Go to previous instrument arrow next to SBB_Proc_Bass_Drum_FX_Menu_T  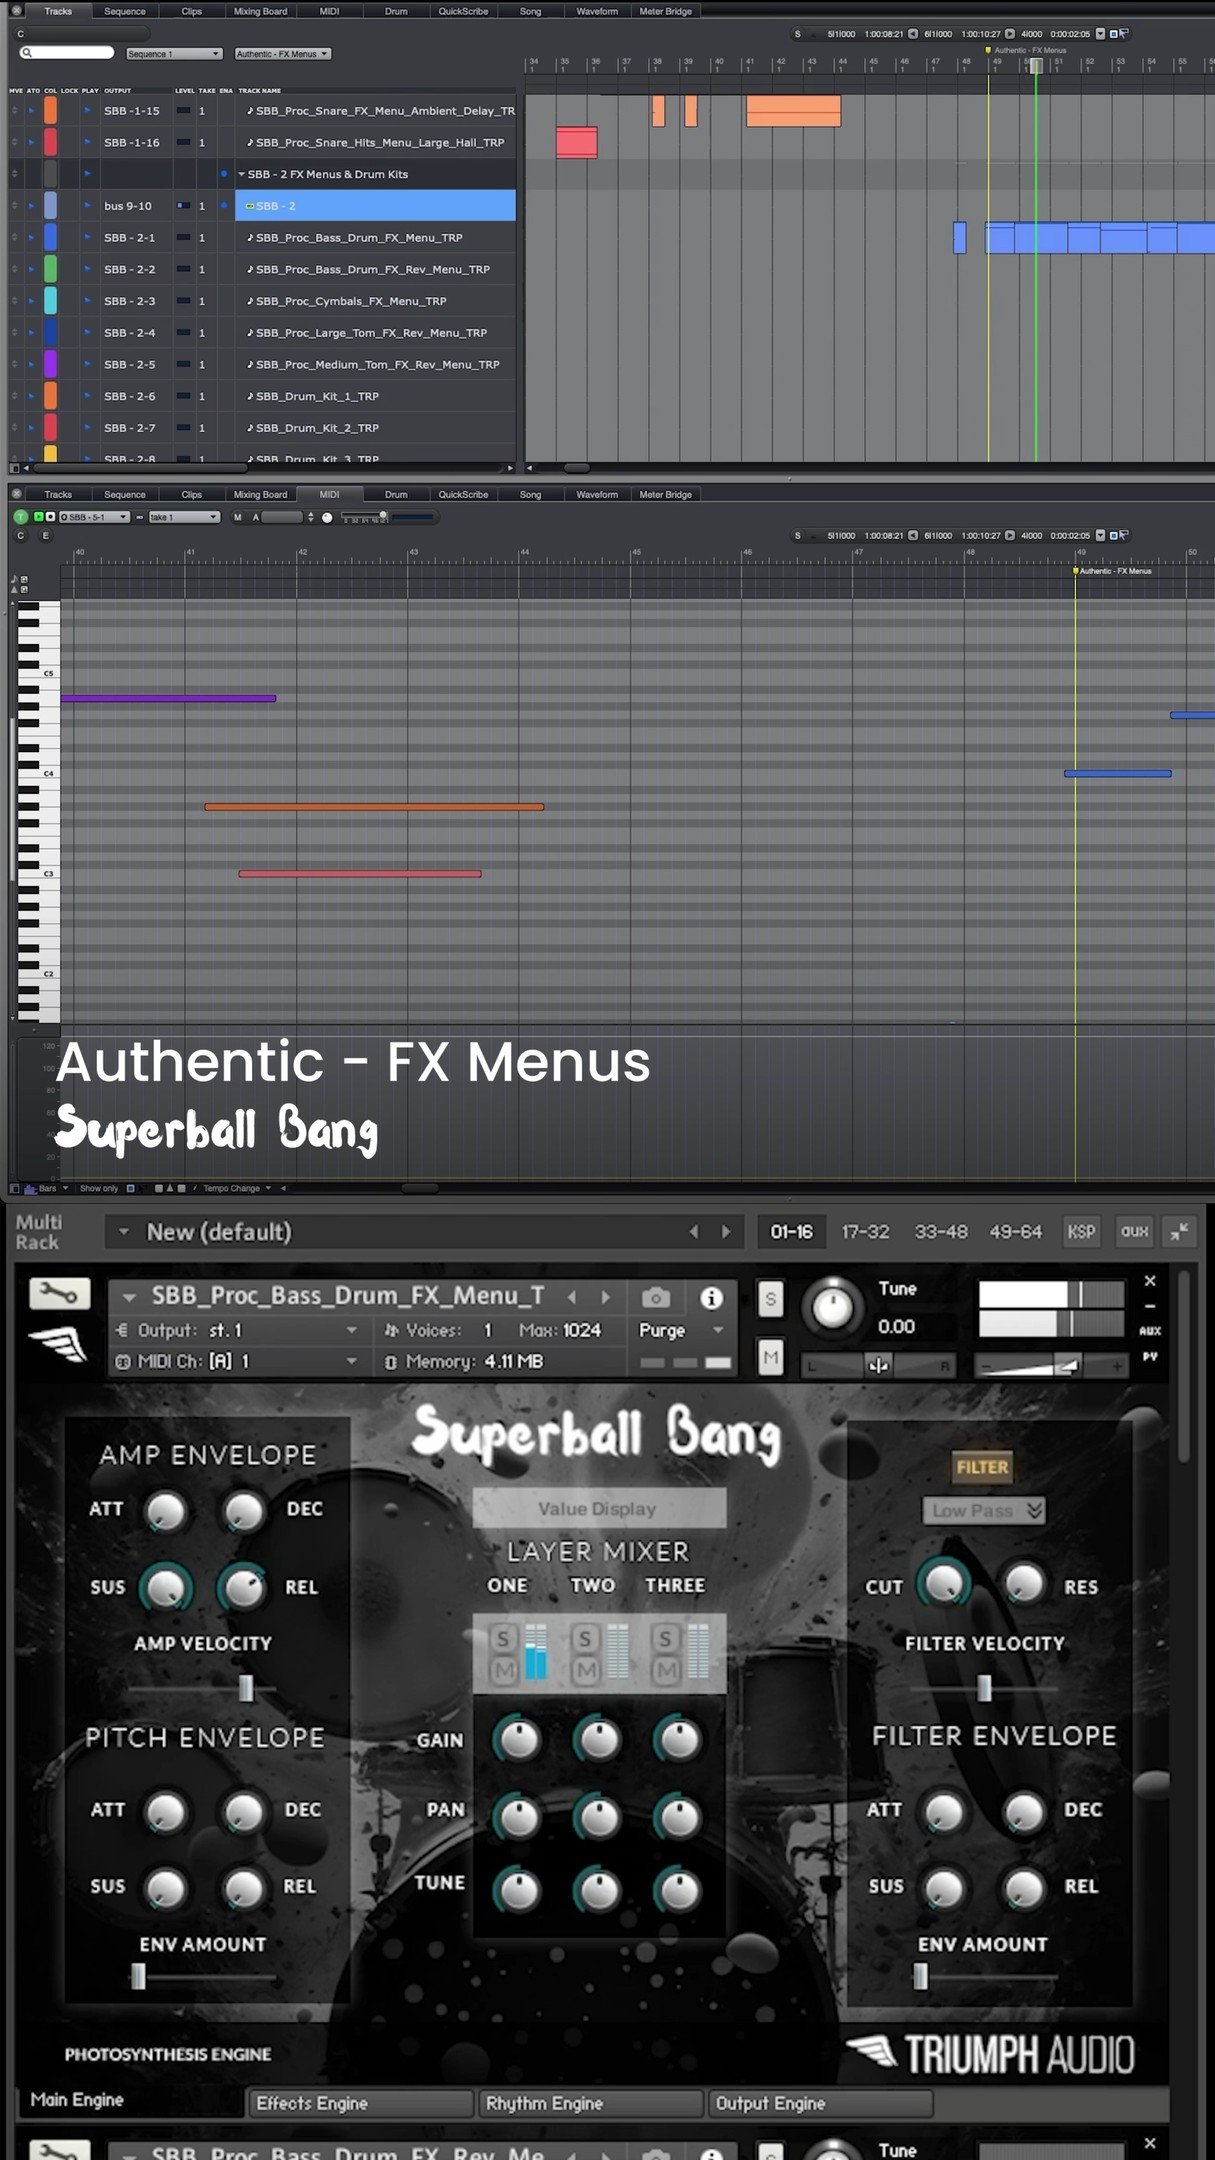[572, 1297]
